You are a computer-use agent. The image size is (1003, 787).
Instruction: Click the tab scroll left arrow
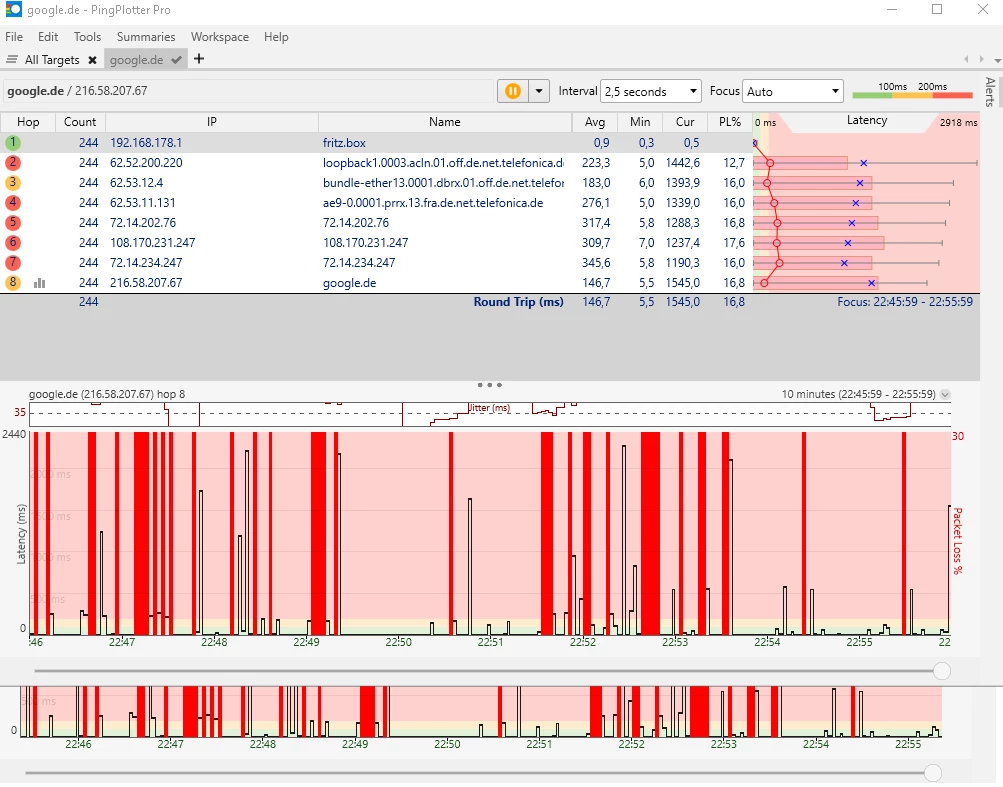tap(966, 60)
